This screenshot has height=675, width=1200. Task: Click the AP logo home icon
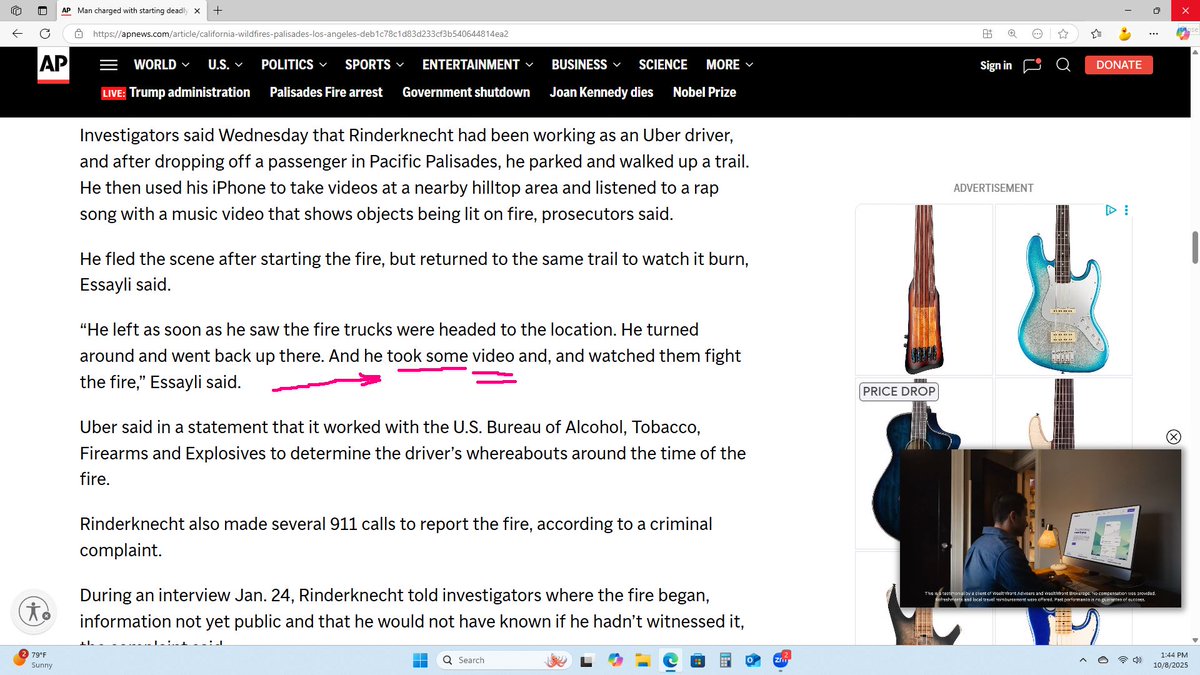coord(52,65)
